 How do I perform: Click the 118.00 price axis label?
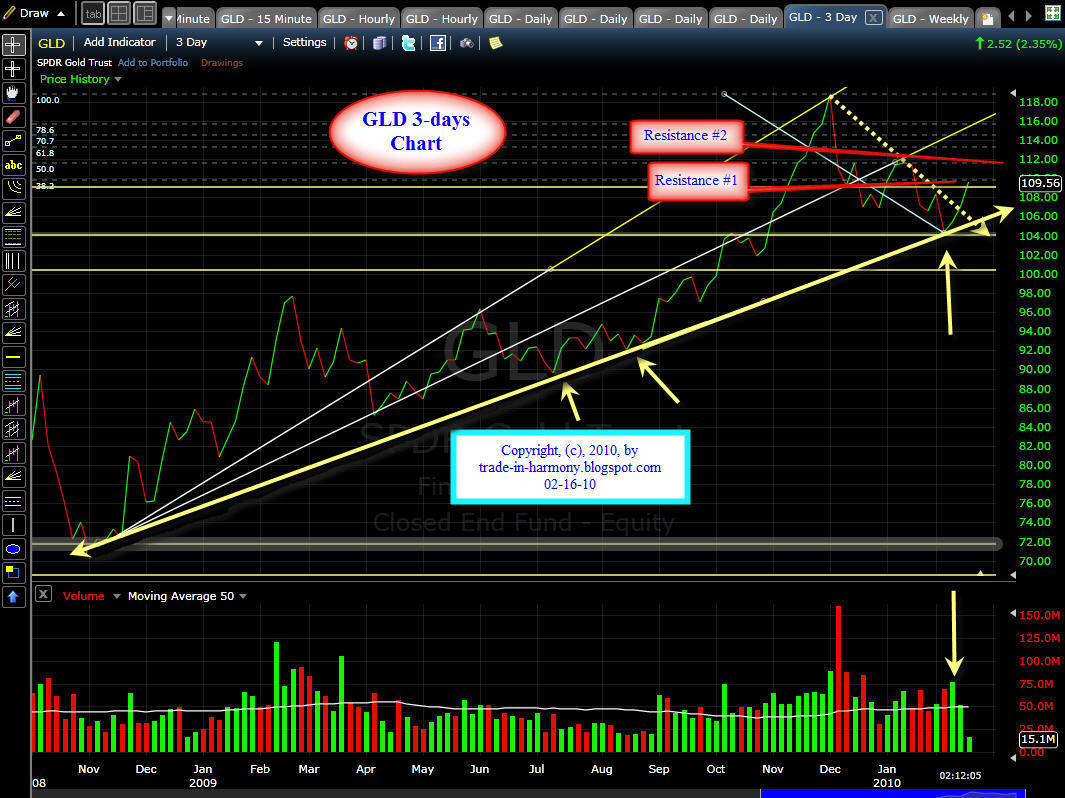[x=1039, y=102]
